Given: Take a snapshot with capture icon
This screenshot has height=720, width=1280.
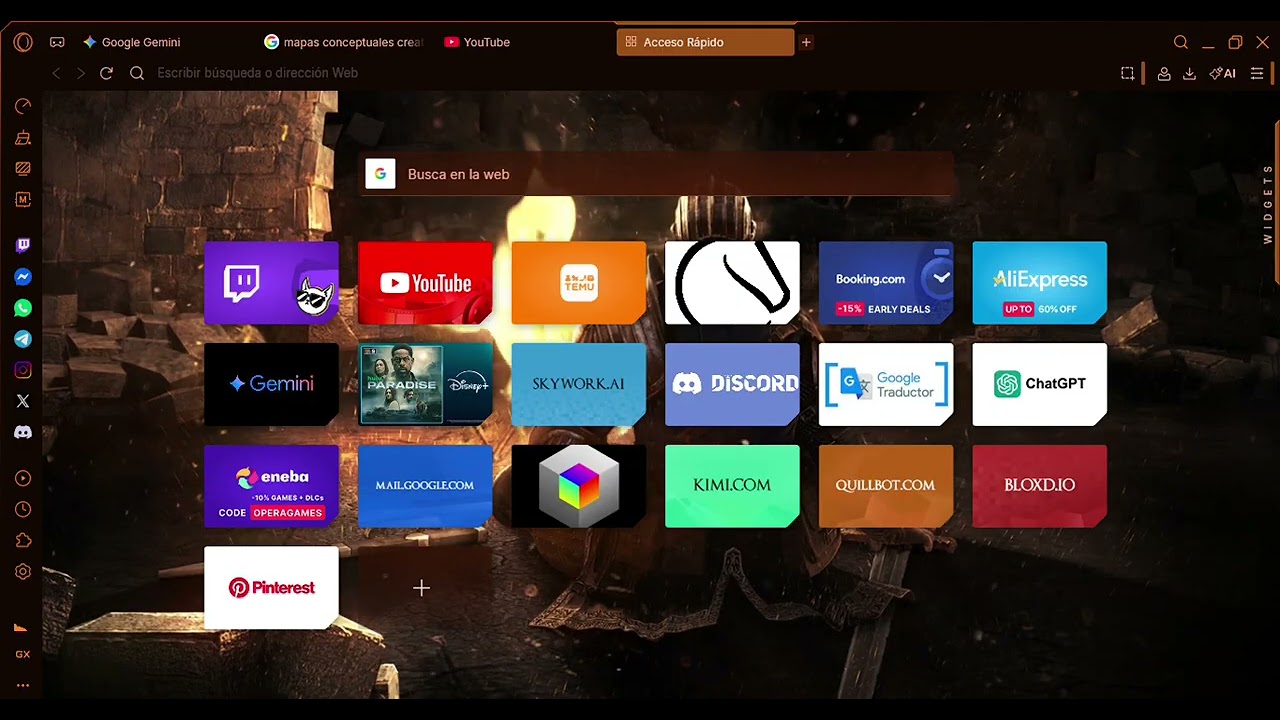Looking at the screenshot, I should click(1128, 73).
